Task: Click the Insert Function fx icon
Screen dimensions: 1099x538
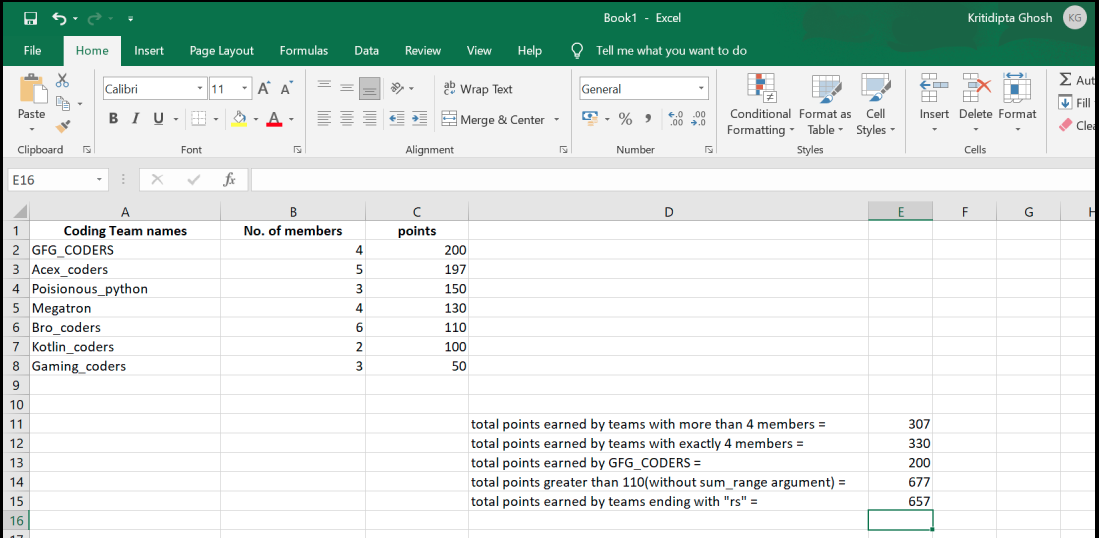Action: click(229, 180)
